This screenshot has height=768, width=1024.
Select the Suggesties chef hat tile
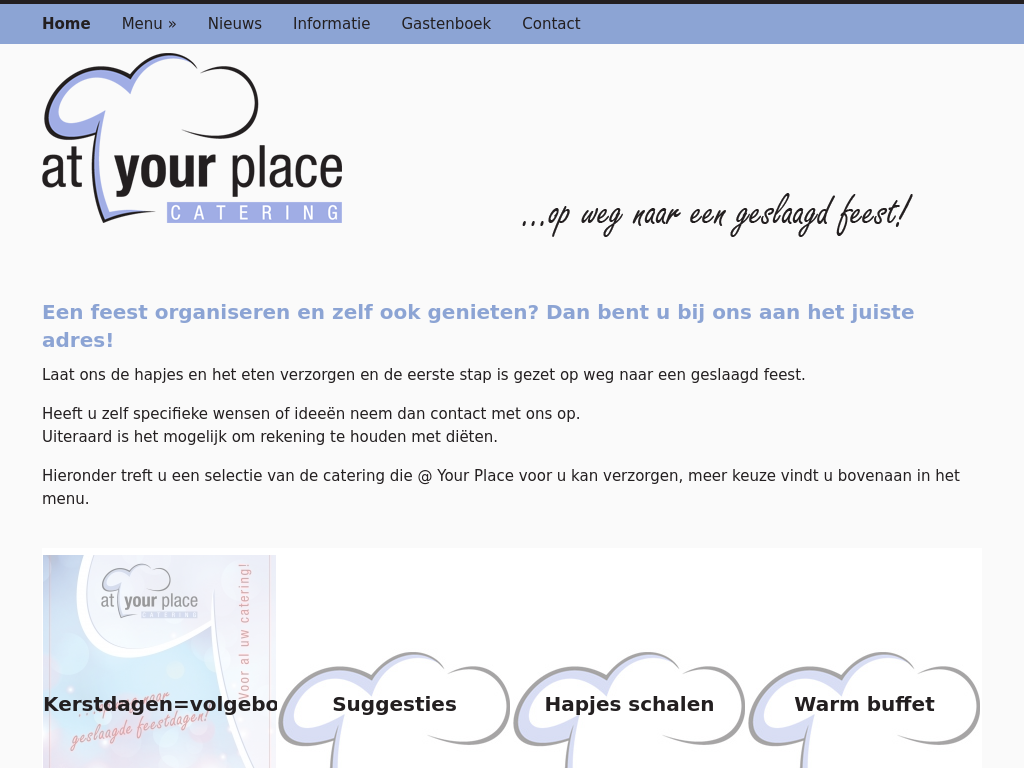(394, 709)
